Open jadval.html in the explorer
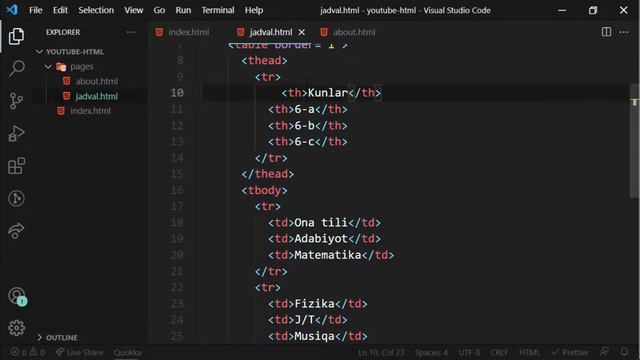Screen dimensions: 640x360 coord(96,96)
